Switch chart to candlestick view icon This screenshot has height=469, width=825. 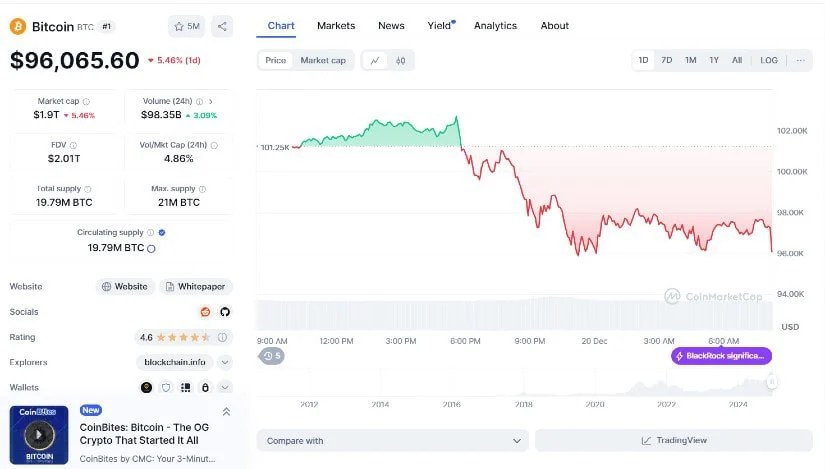pyautogui.click(x=400, y=60)
